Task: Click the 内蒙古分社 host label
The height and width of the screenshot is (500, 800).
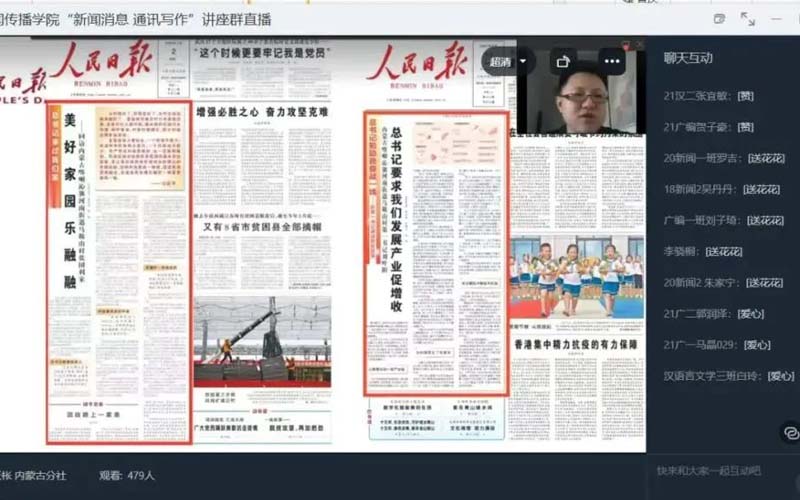Action: tap(40, 476)
